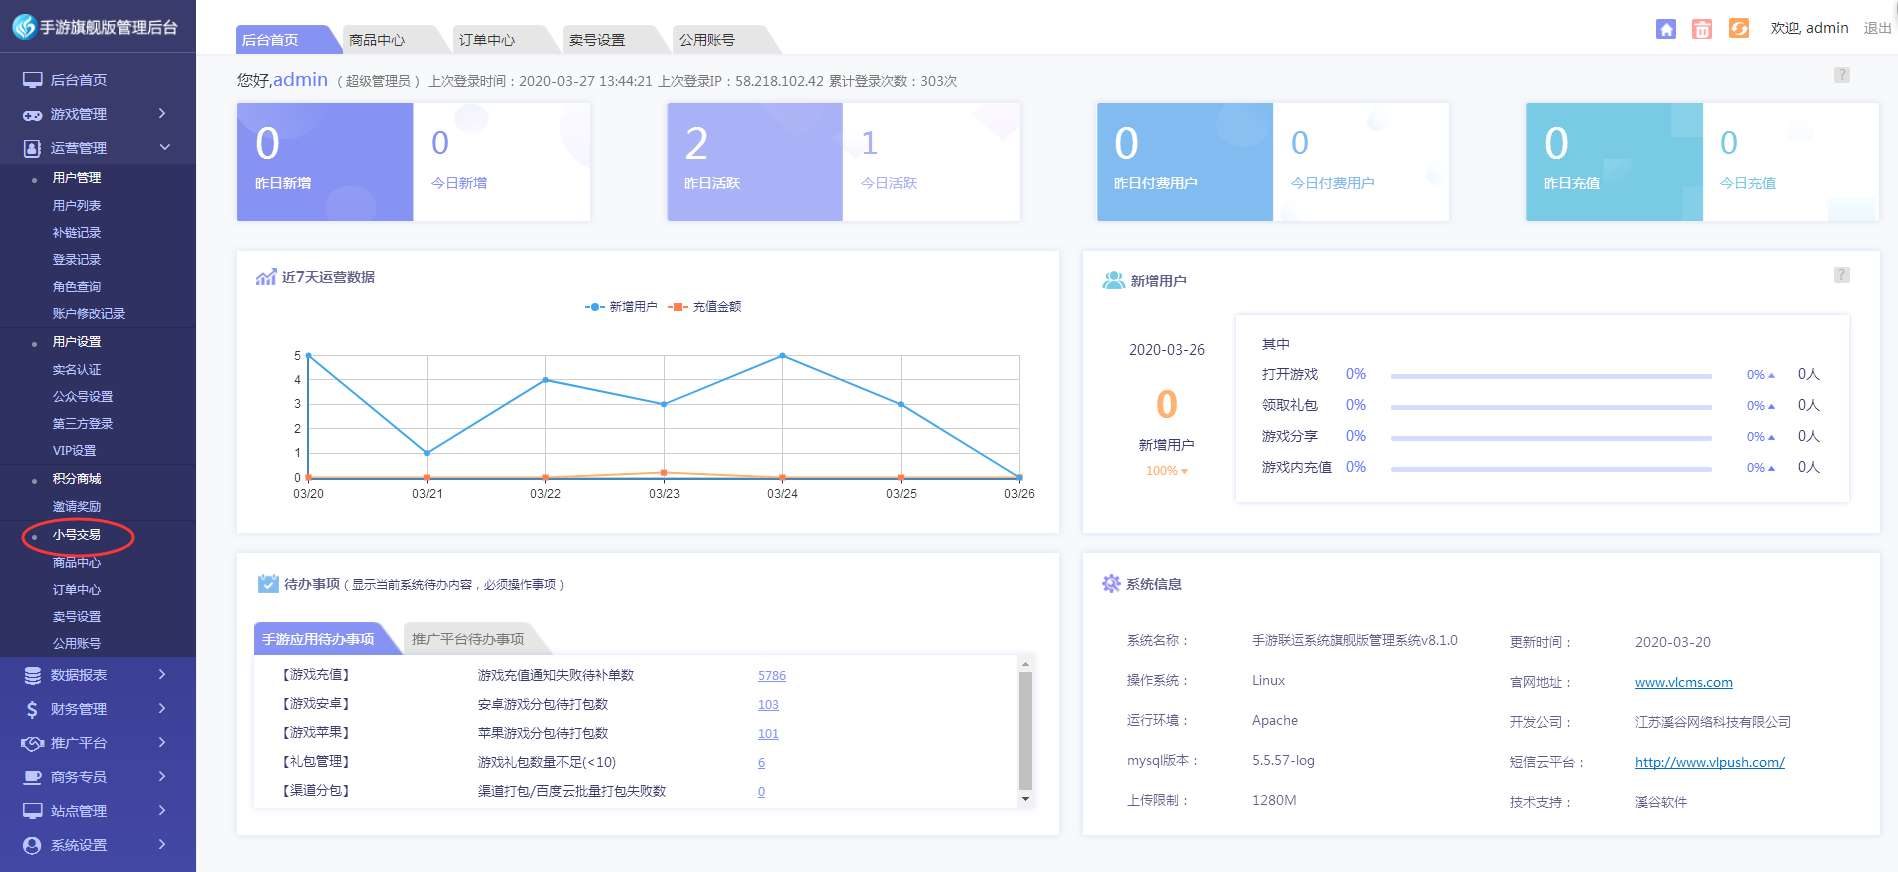This screenshot has height=872, width=1898.
Task: Click the 待办事项 calendar icon
Action: pyautogui.click(x=268, y=583)
